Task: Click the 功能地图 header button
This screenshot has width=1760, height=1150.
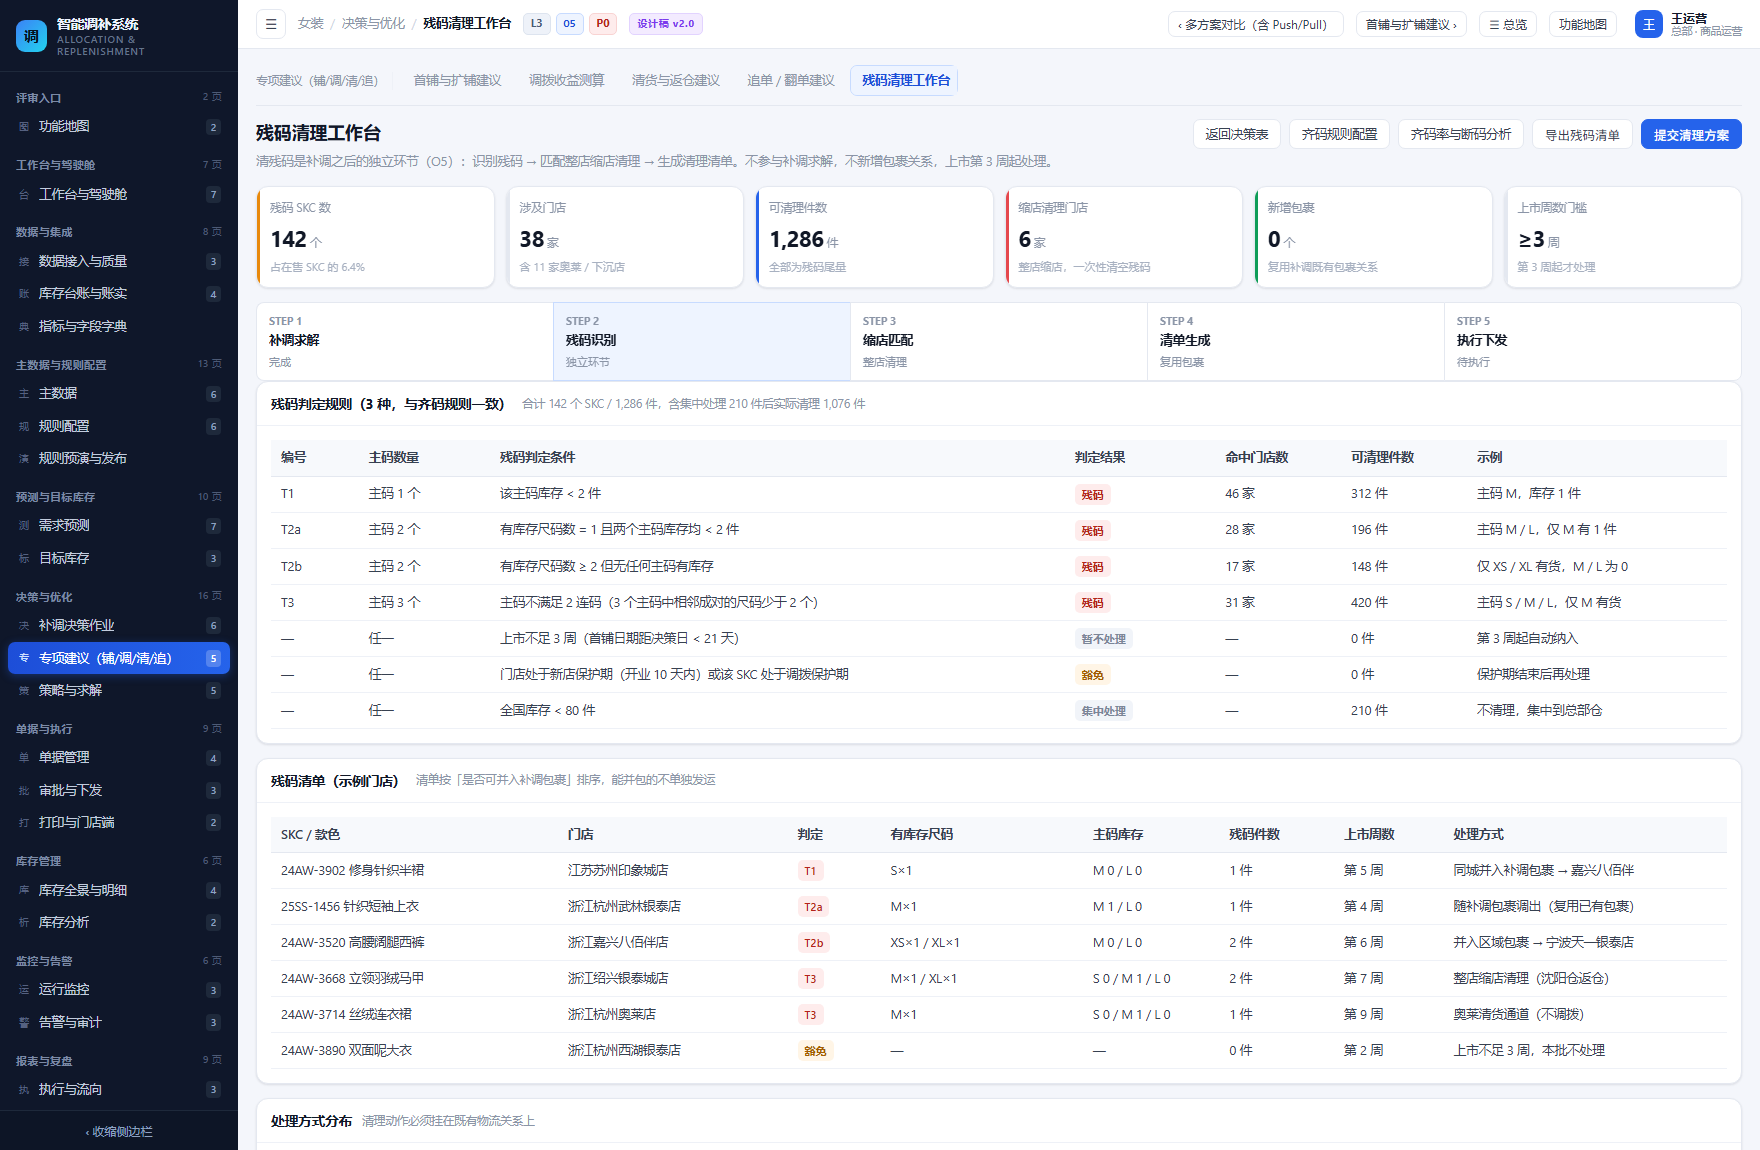Action: 1583,24
